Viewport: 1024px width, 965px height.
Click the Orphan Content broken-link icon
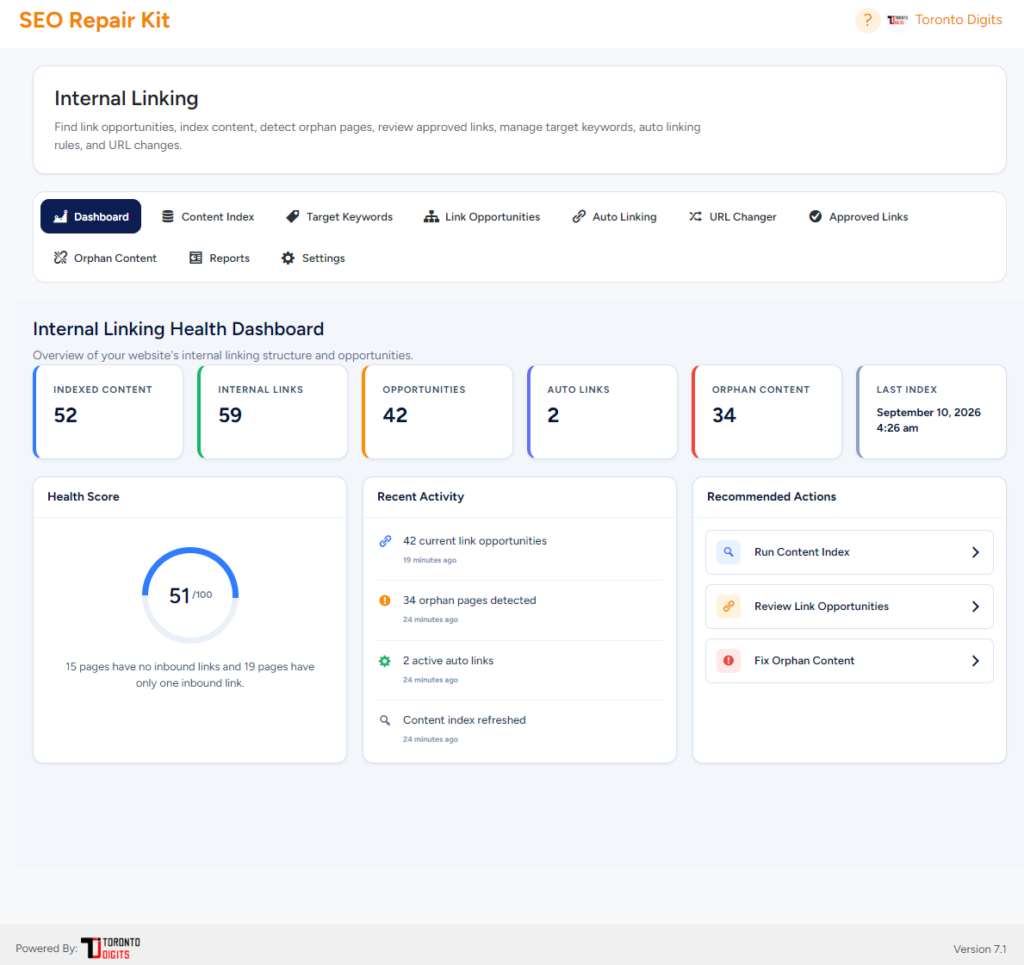[61, 258]
